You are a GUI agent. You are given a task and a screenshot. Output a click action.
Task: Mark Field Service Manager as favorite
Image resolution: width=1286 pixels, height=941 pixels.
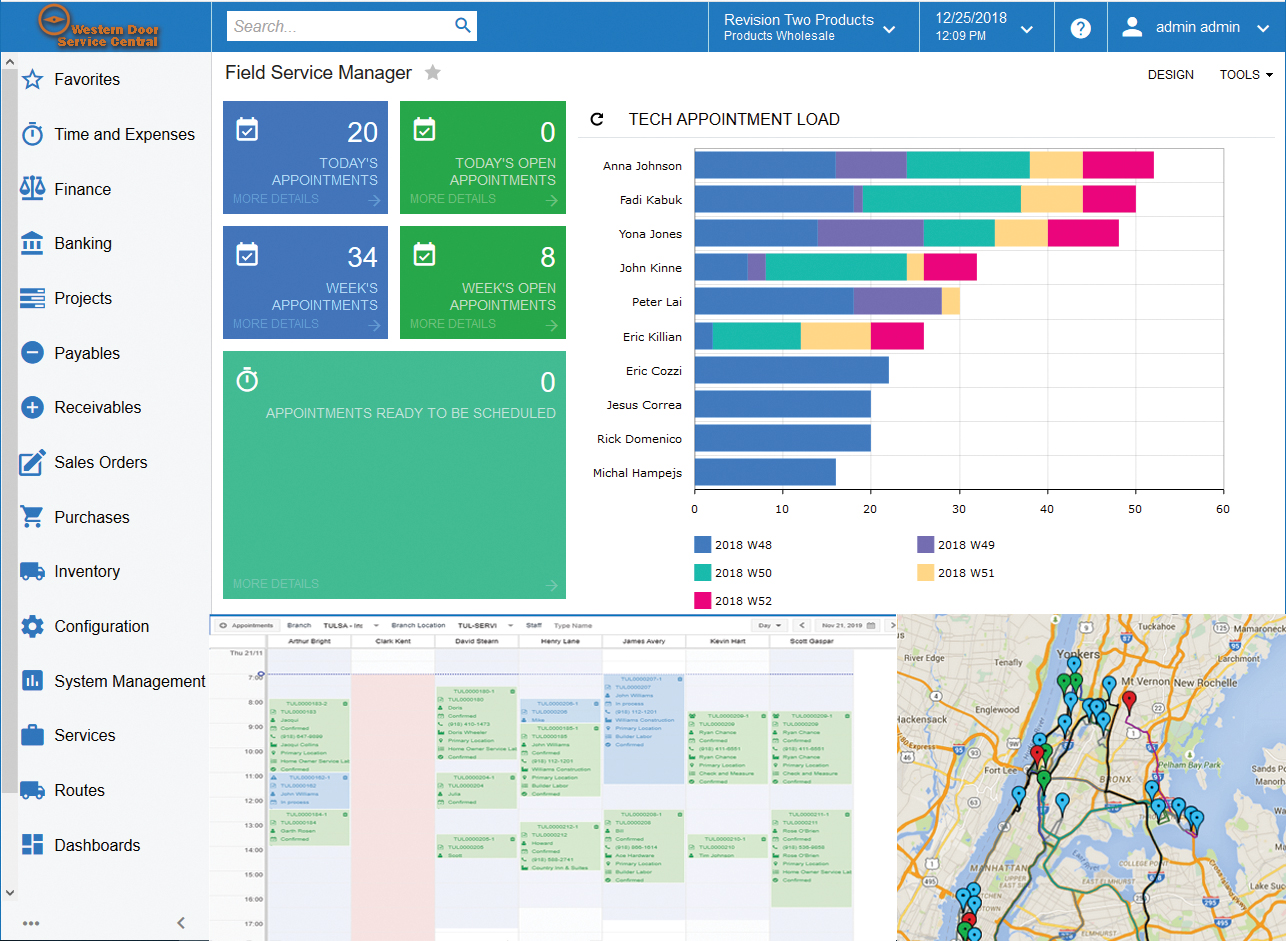point(433,73)
